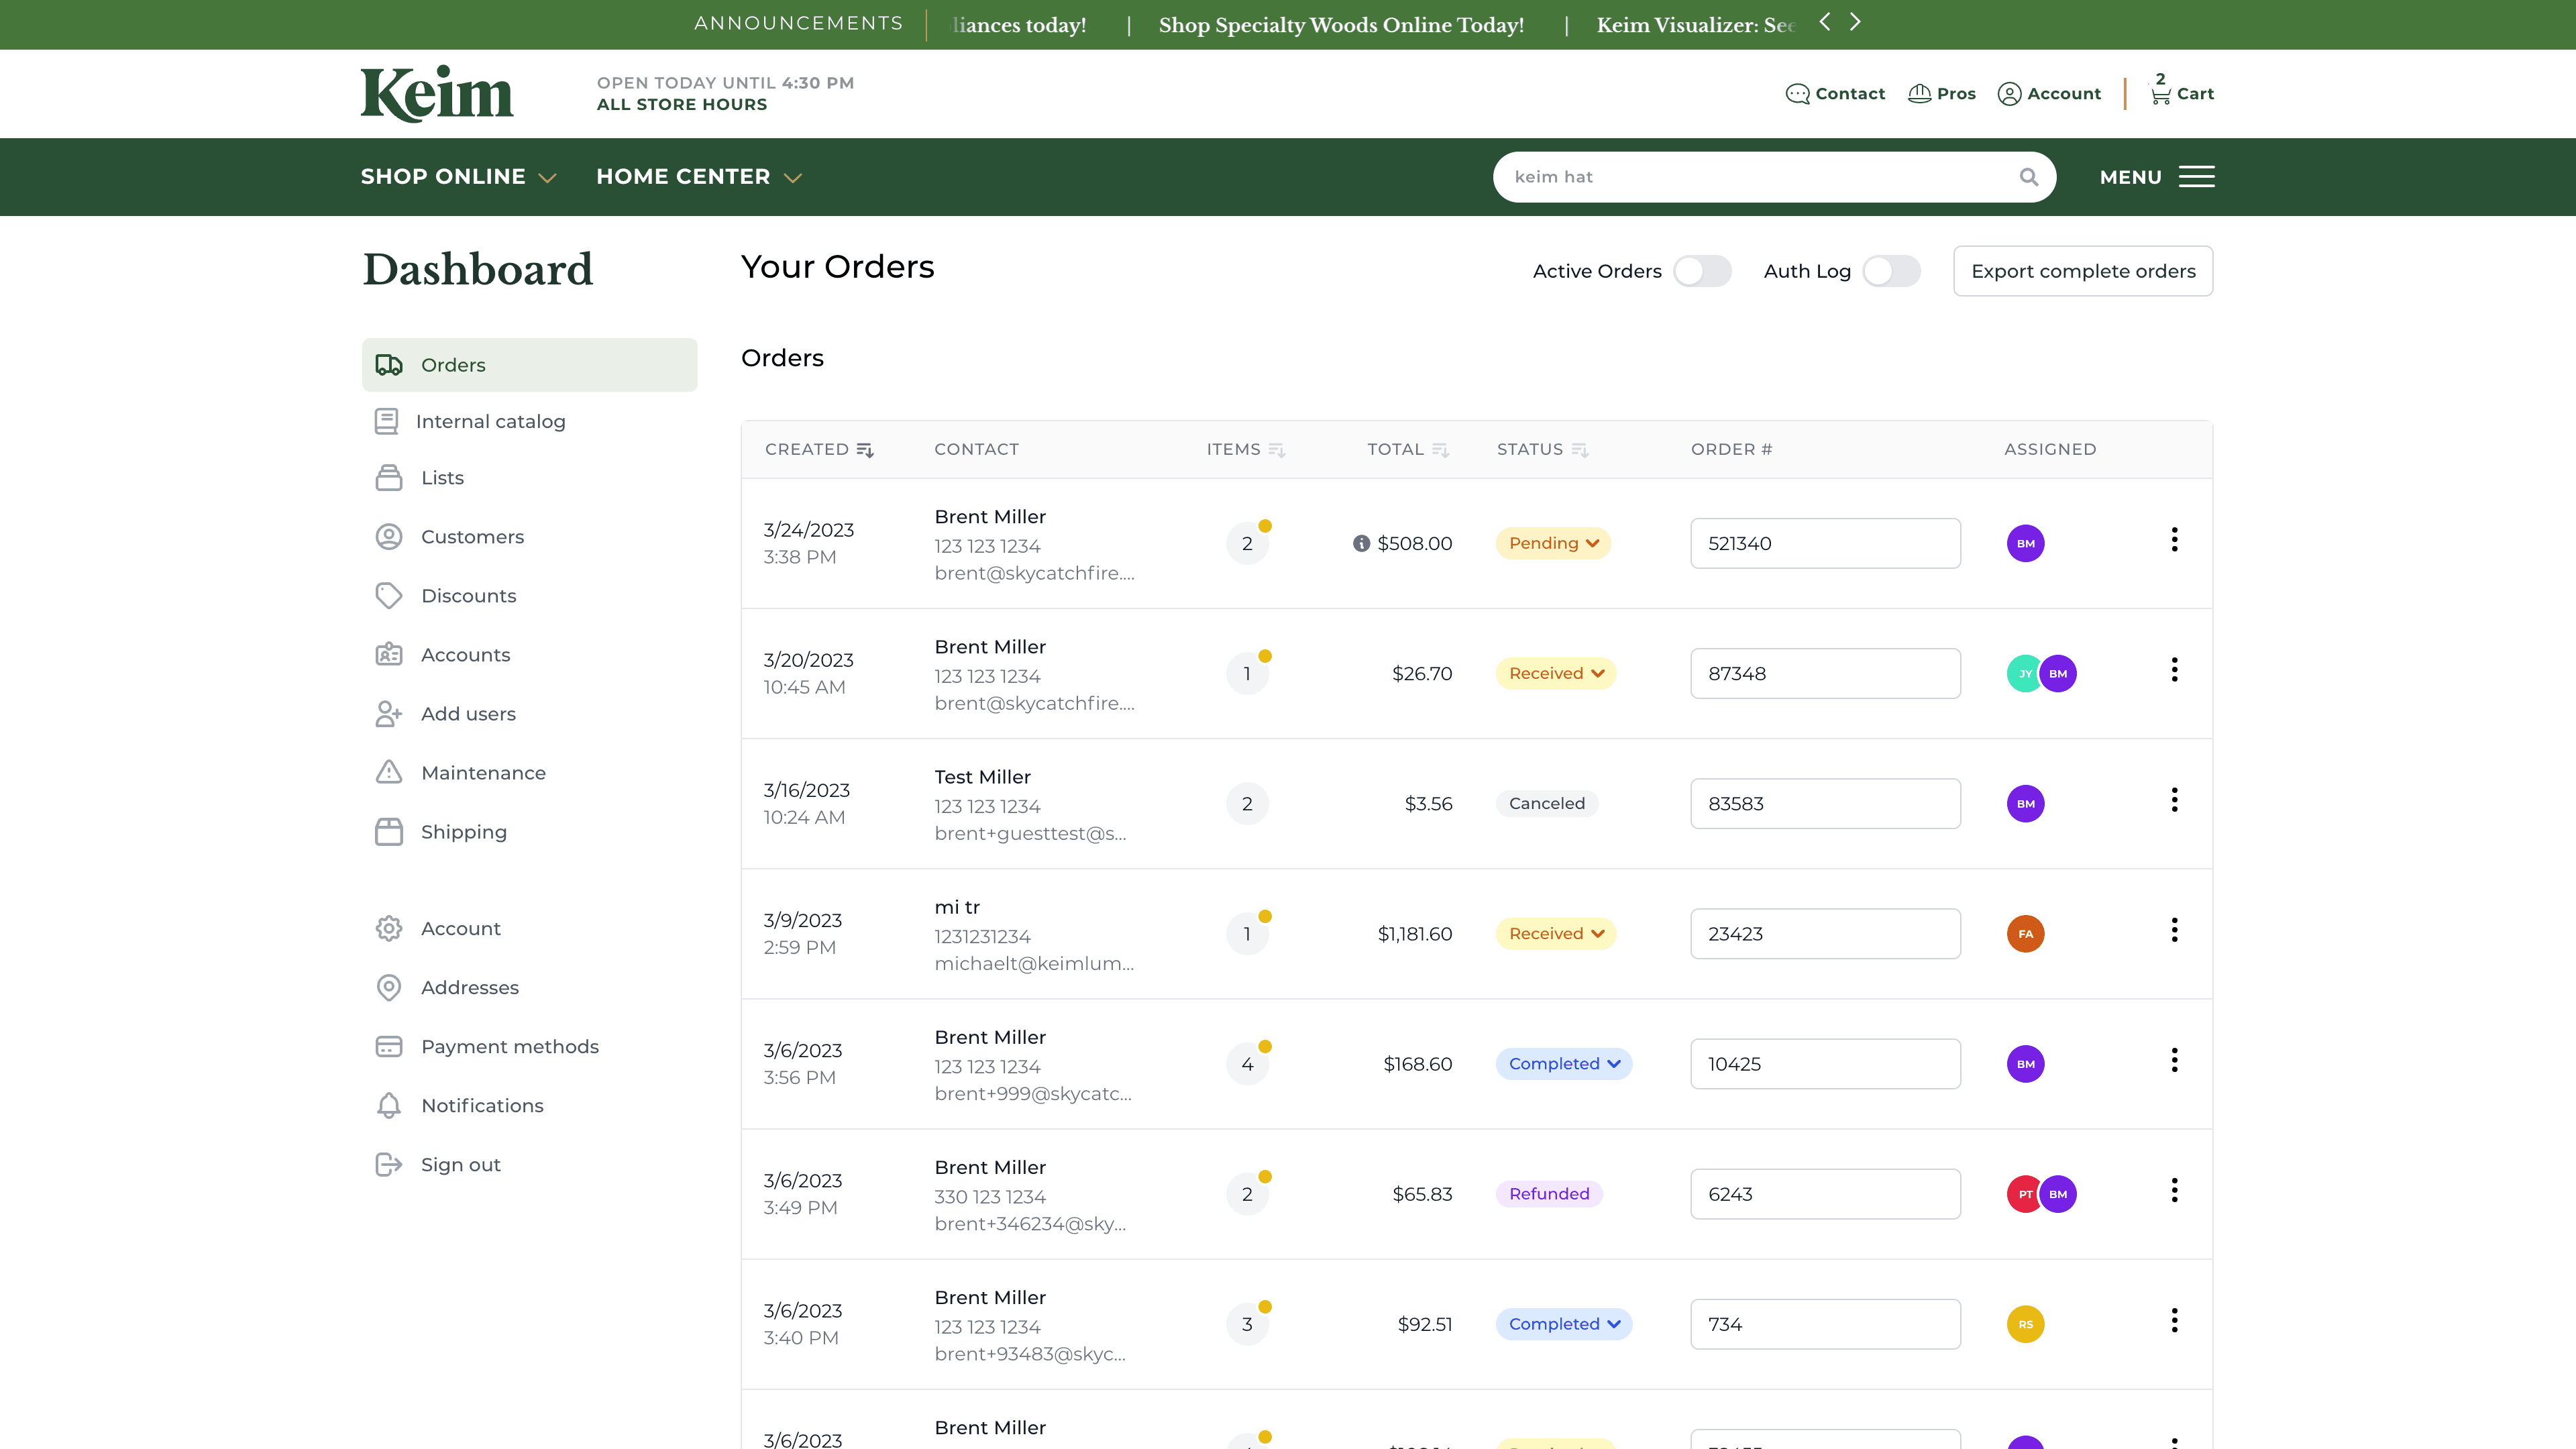2576x1449 pixels.
Task: Expand the Home Center menu
Action: coord(699,177)
